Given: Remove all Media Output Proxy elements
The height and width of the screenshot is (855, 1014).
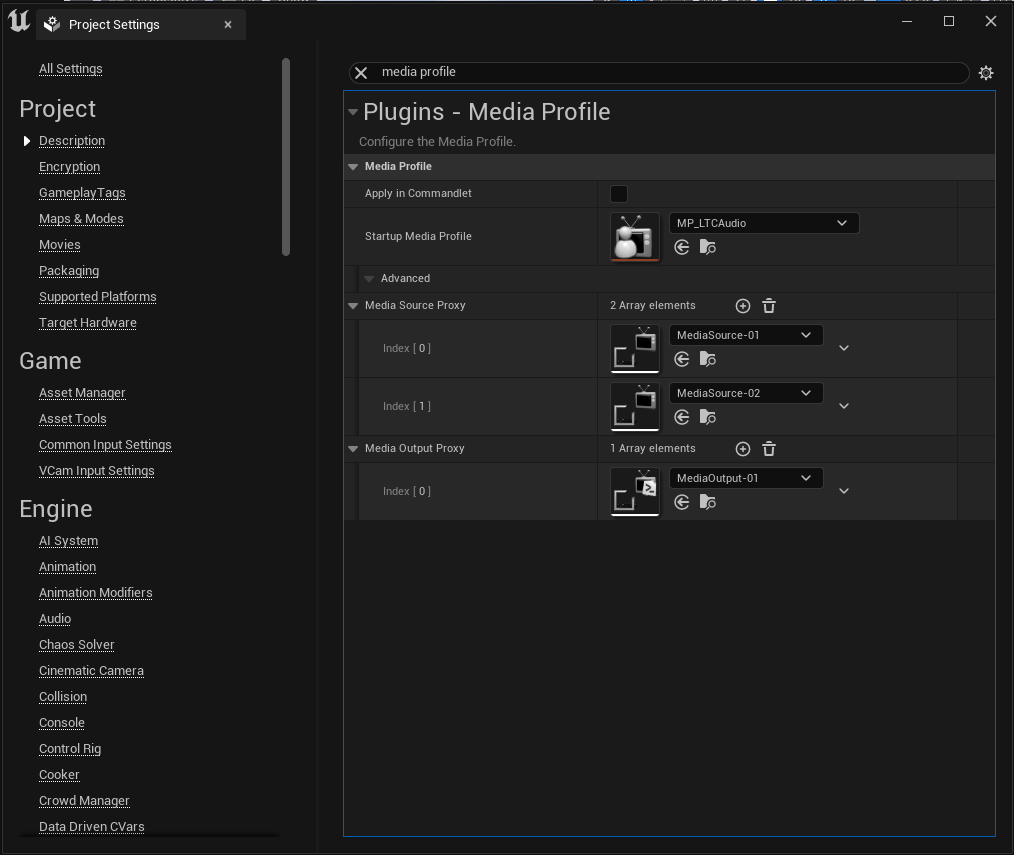Looking at the screenshot, I should 769,449.
